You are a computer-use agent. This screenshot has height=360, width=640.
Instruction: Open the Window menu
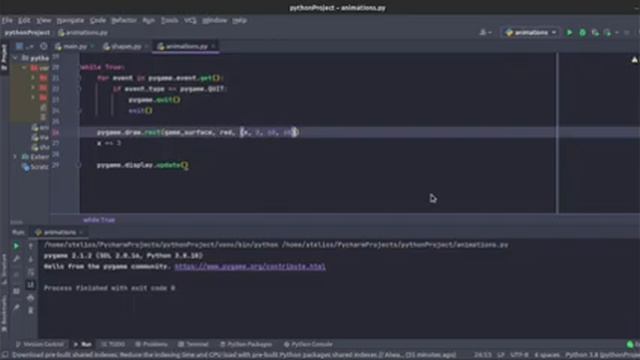(x=214, y=20)
